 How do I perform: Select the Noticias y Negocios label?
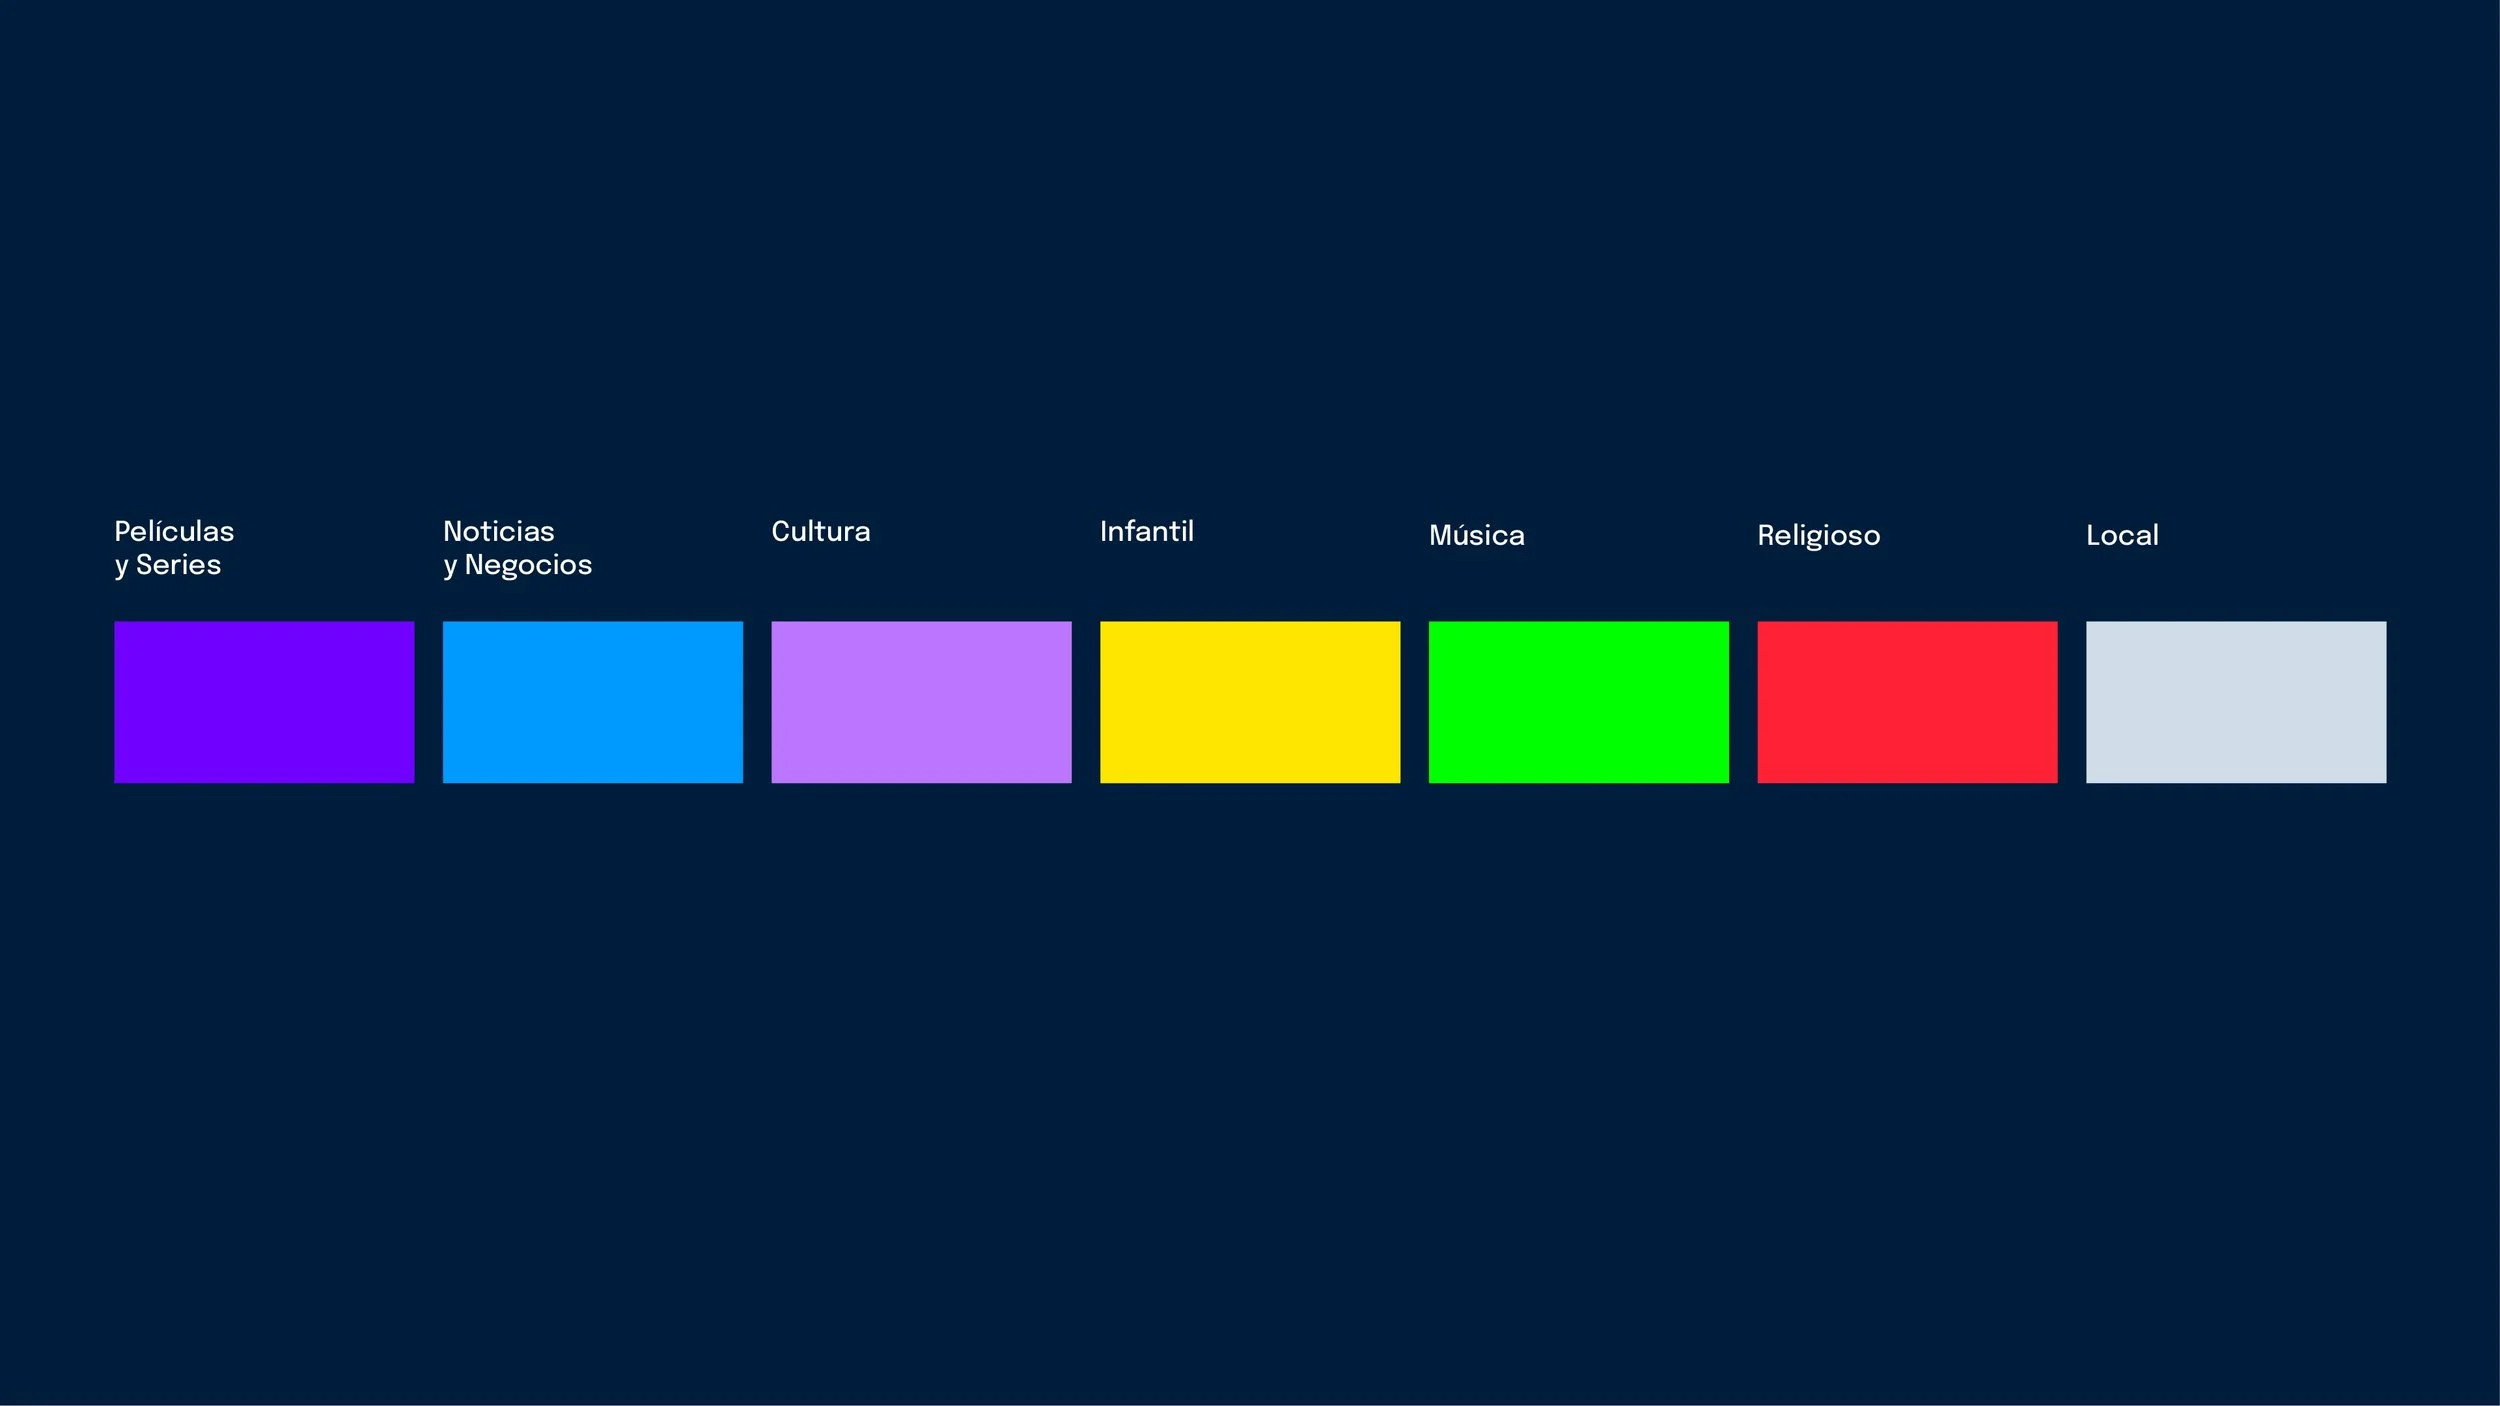point(517,548)
